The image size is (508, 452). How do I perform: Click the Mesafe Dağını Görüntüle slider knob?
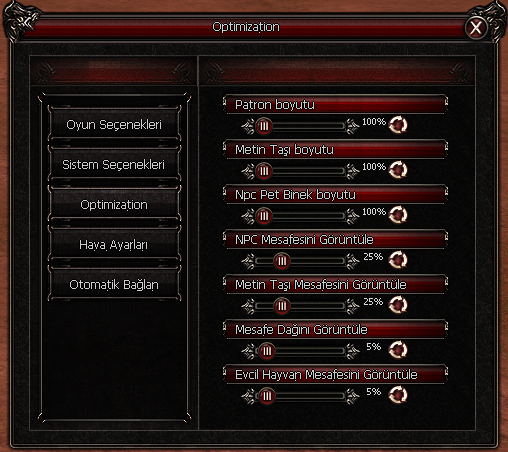click(x=267, y=351)
